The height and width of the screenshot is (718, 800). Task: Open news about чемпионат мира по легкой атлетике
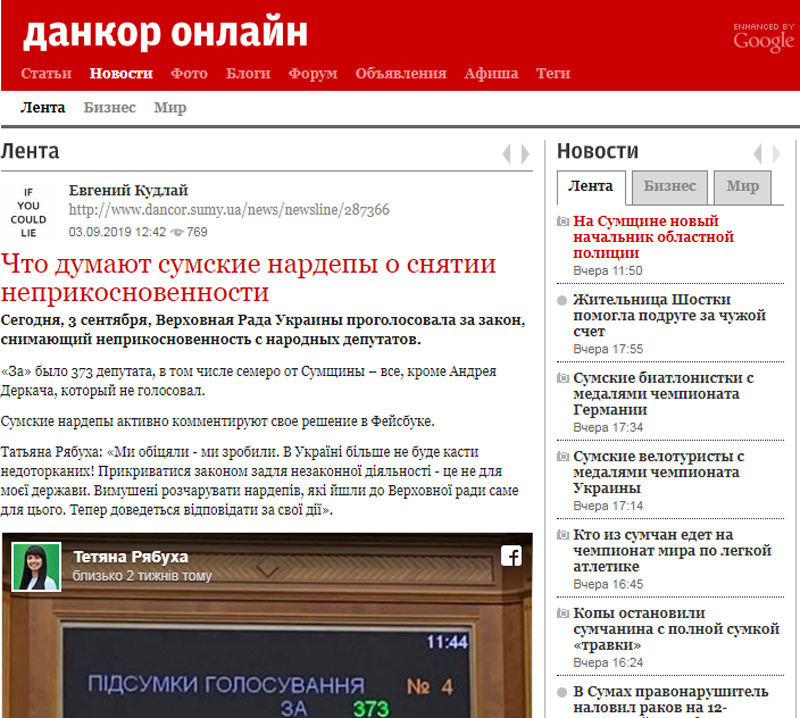[x=672, y=551]
